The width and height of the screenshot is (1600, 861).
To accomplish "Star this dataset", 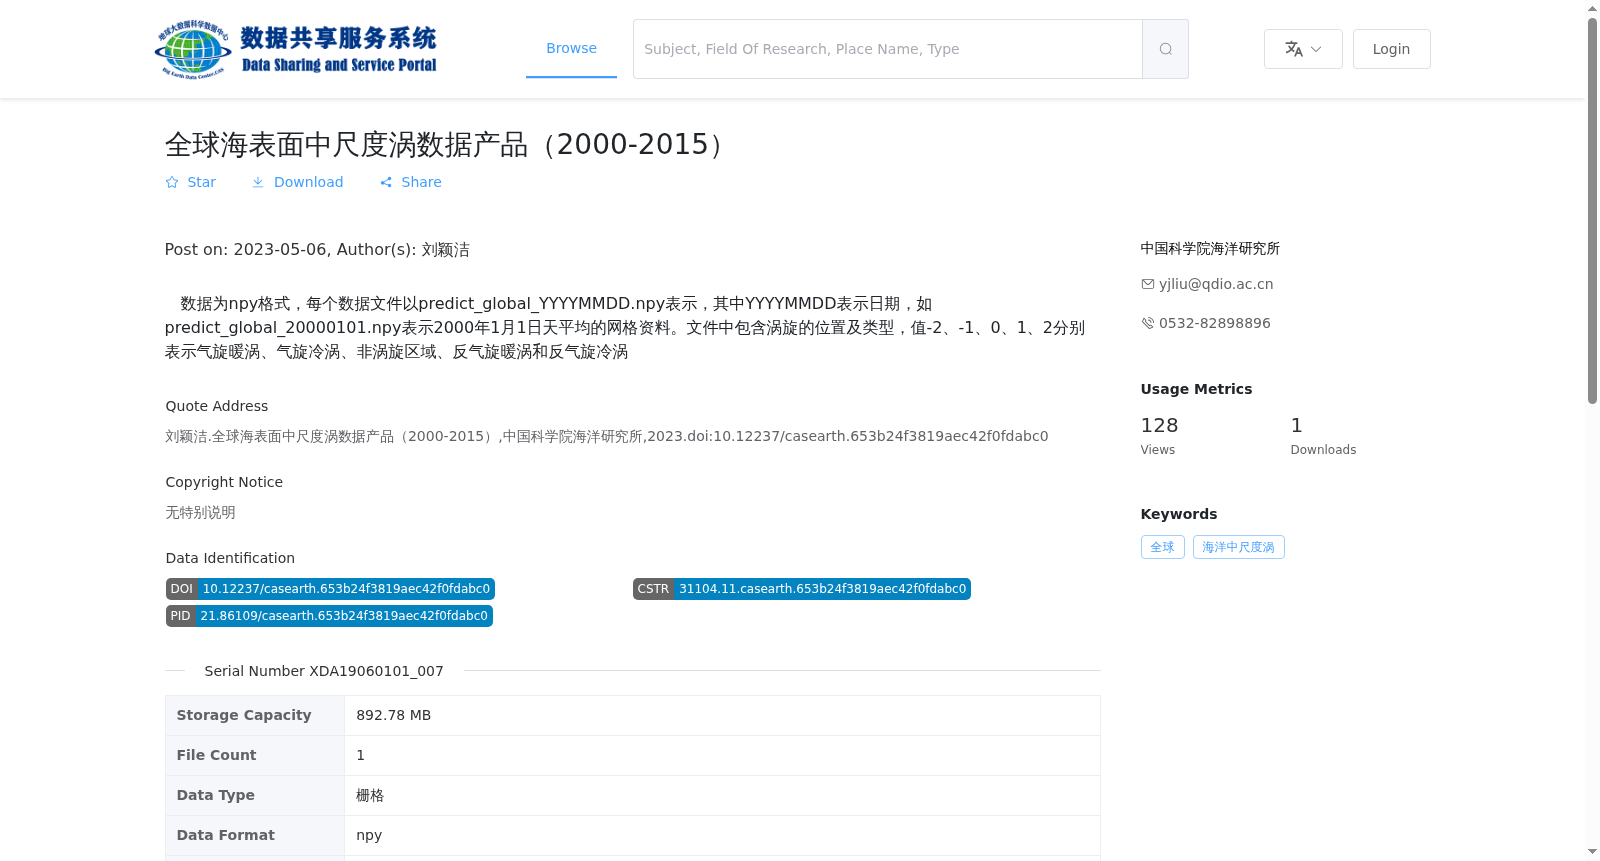I will [x=191, y=182].
